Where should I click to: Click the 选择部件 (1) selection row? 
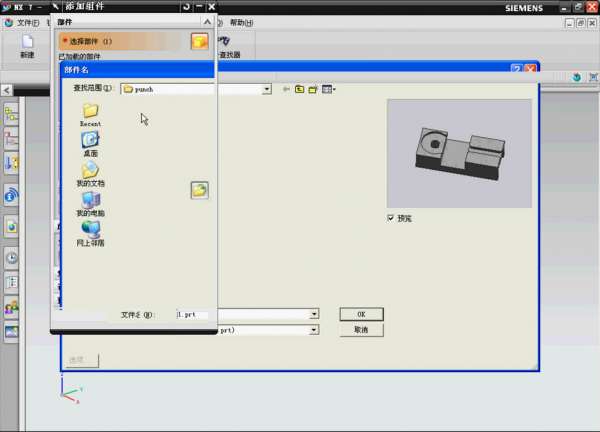coord(121,41)
